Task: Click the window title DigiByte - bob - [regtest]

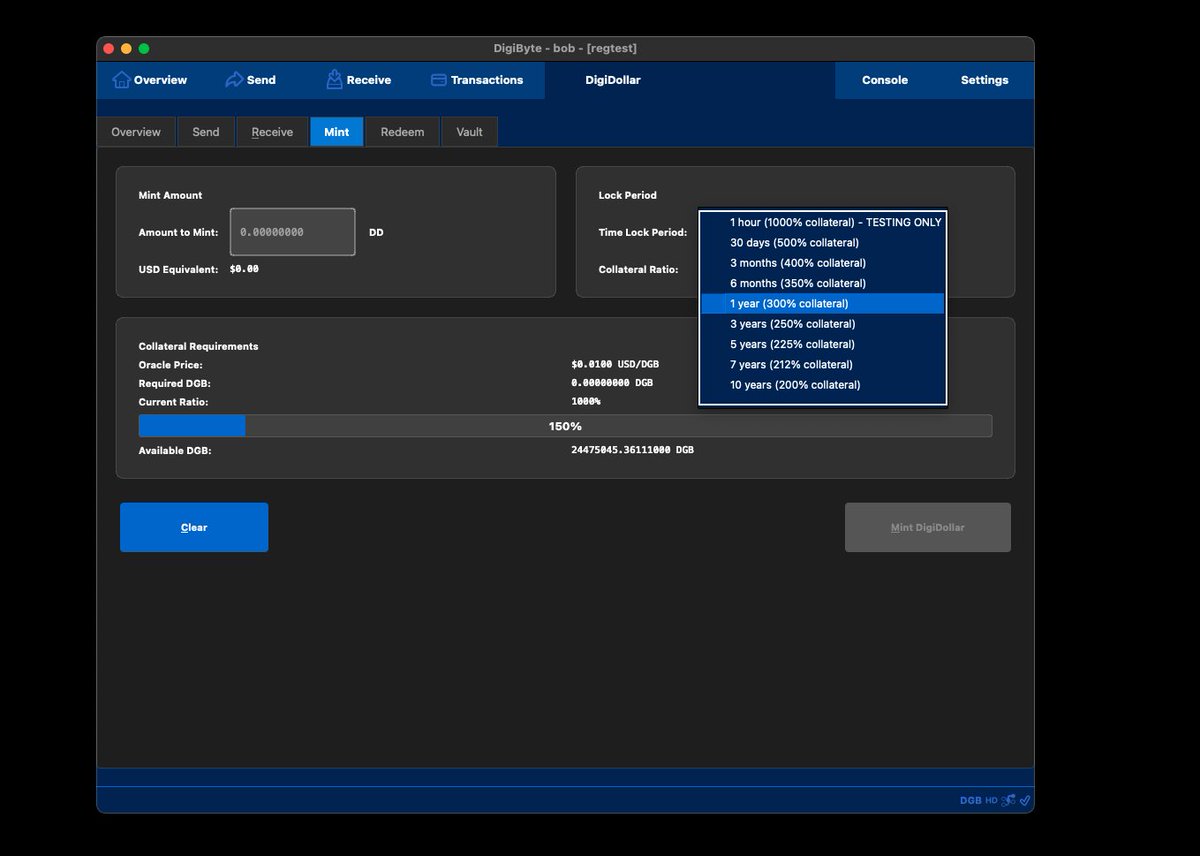Action: [x=565, y=48]
